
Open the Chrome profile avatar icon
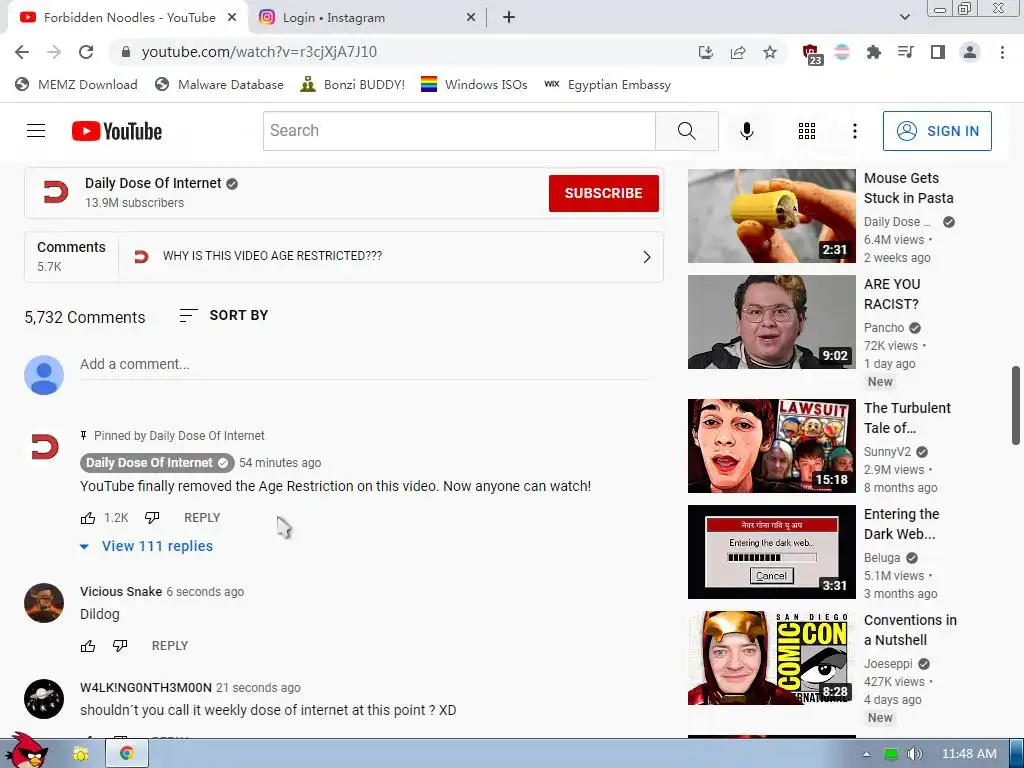[x=970, y=52]
